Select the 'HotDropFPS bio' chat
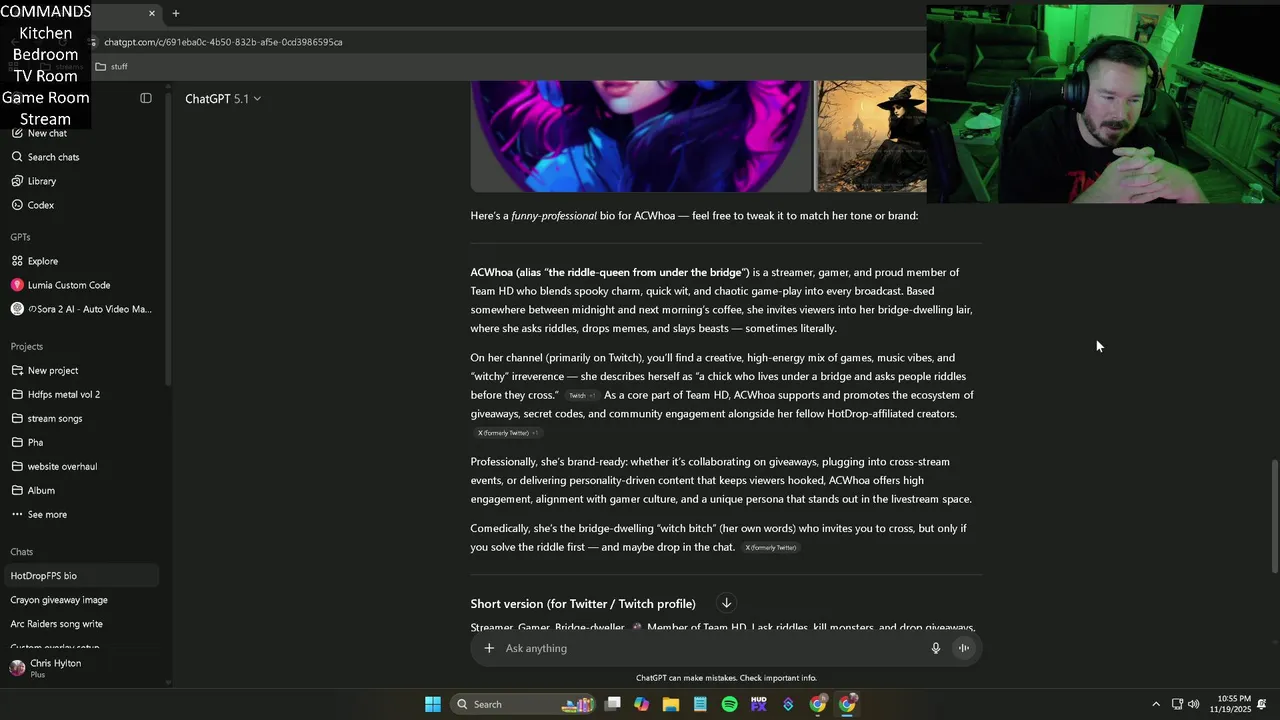1280x720 pixels. click(80, 576)
